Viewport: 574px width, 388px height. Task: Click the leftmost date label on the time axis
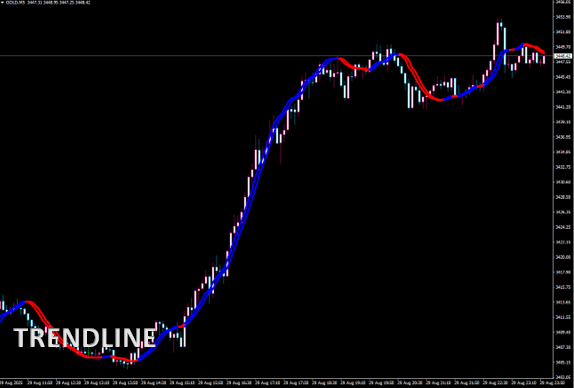pyautogui.click(x=10, y=382)
